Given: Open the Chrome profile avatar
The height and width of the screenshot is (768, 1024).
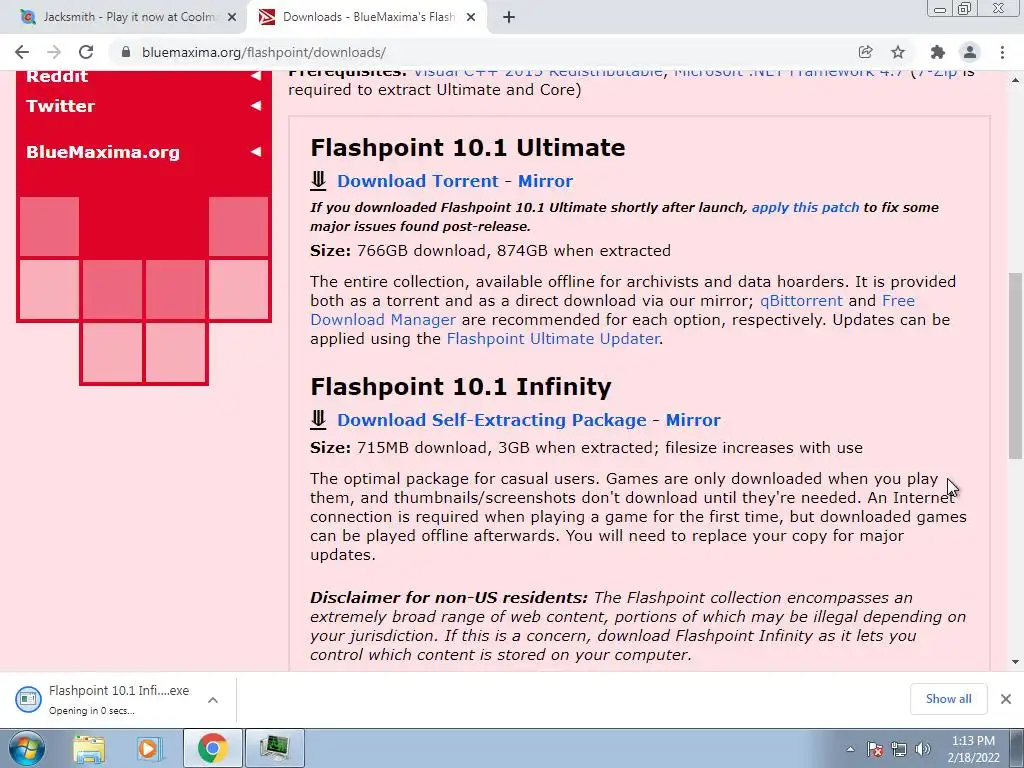Looking at the screenshot, I should 970,52.
